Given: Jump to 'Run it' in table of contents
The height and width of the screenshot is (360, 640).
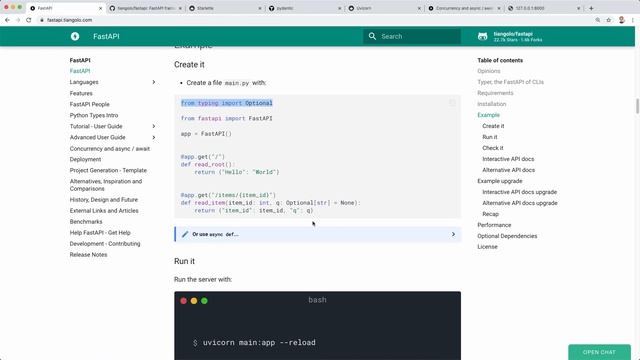Looking at the screenshot, I should pos(489,137).
